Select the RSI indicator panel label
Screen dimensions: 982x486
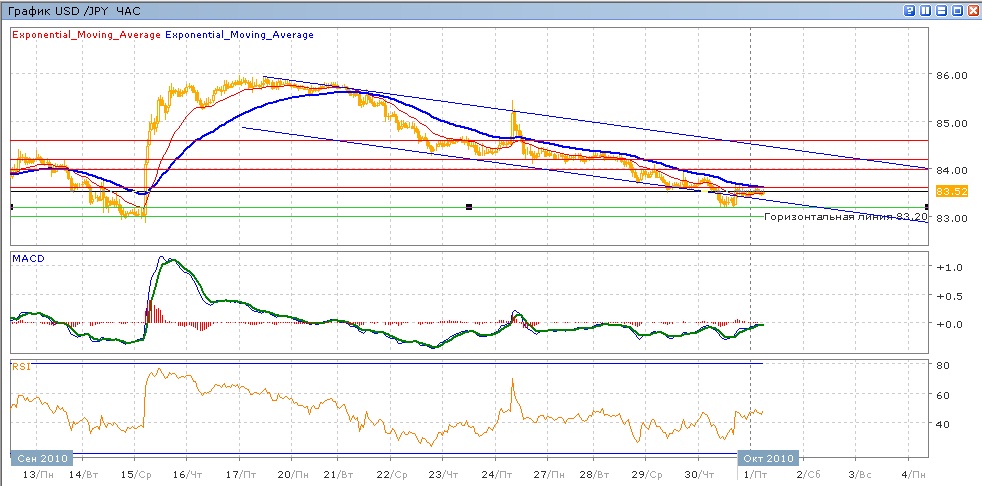pos(20,367)
